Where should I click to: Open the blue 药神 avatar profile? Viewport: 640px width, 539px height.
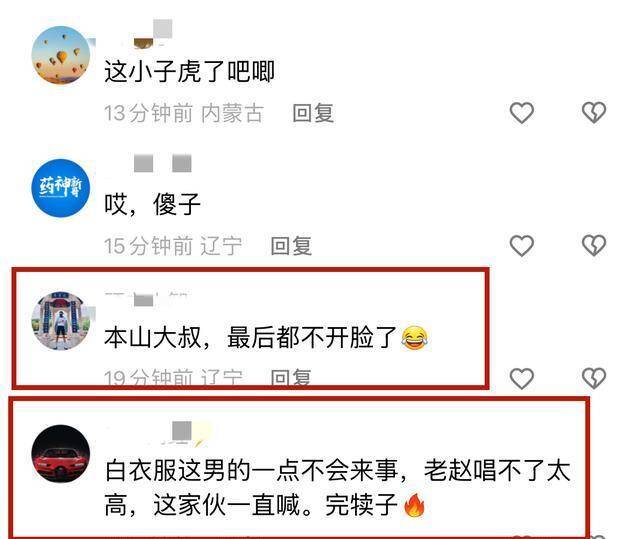[61, 188]
